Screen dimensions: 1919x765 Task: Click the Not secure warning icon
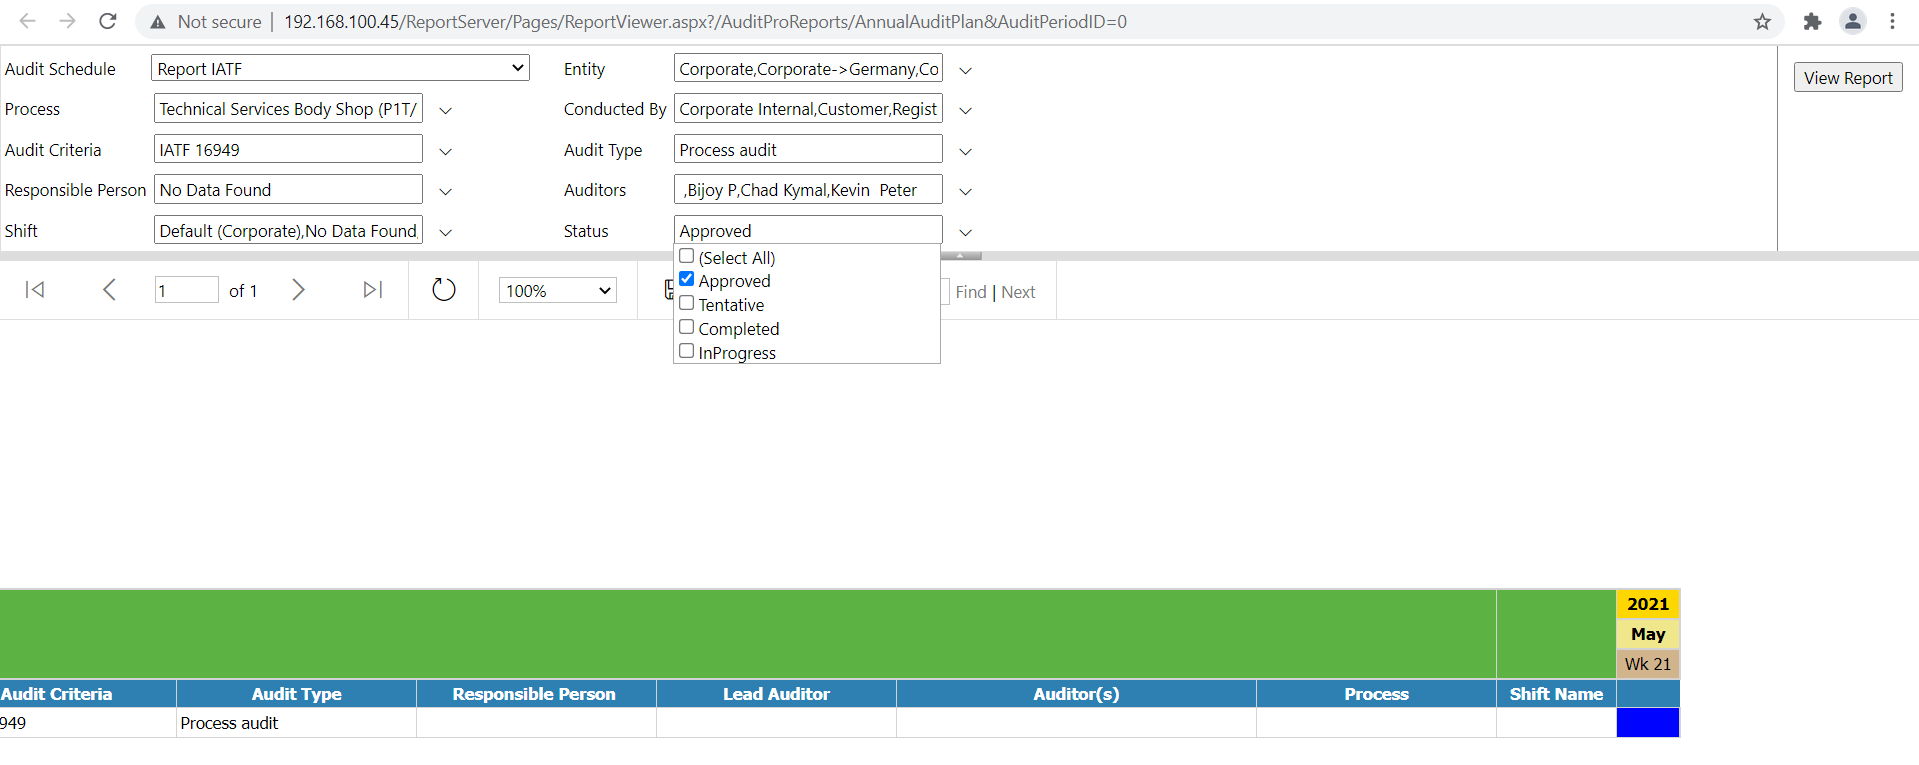(x=158, y=22)
